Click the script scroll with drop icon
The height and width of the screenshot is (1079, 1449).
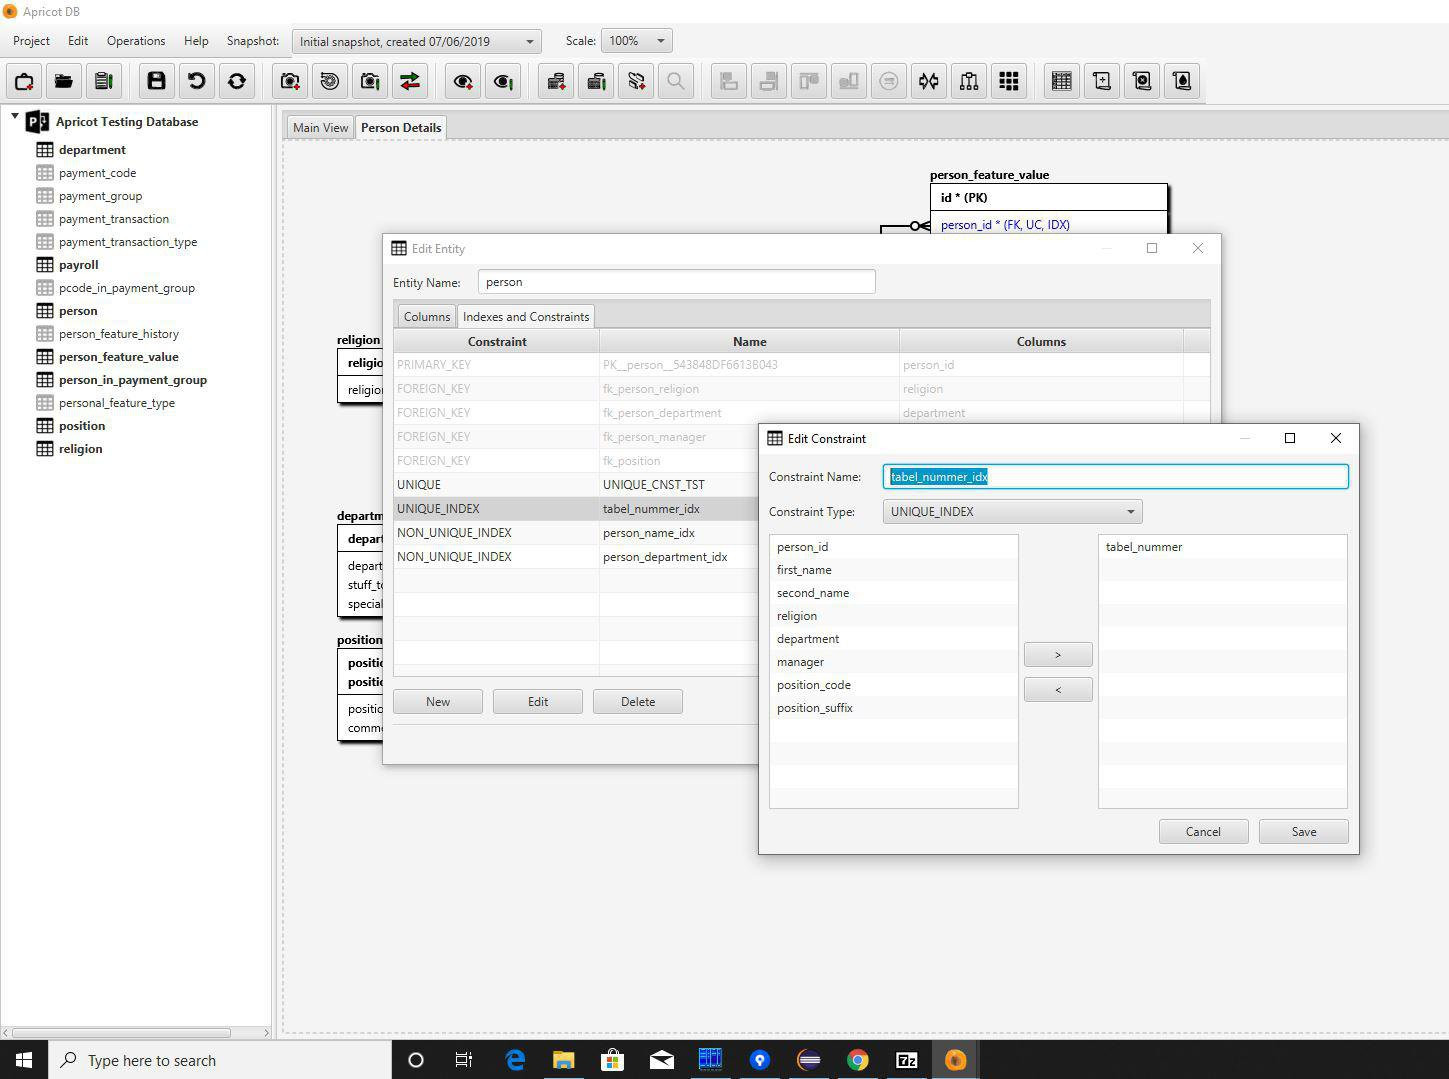1182,81
